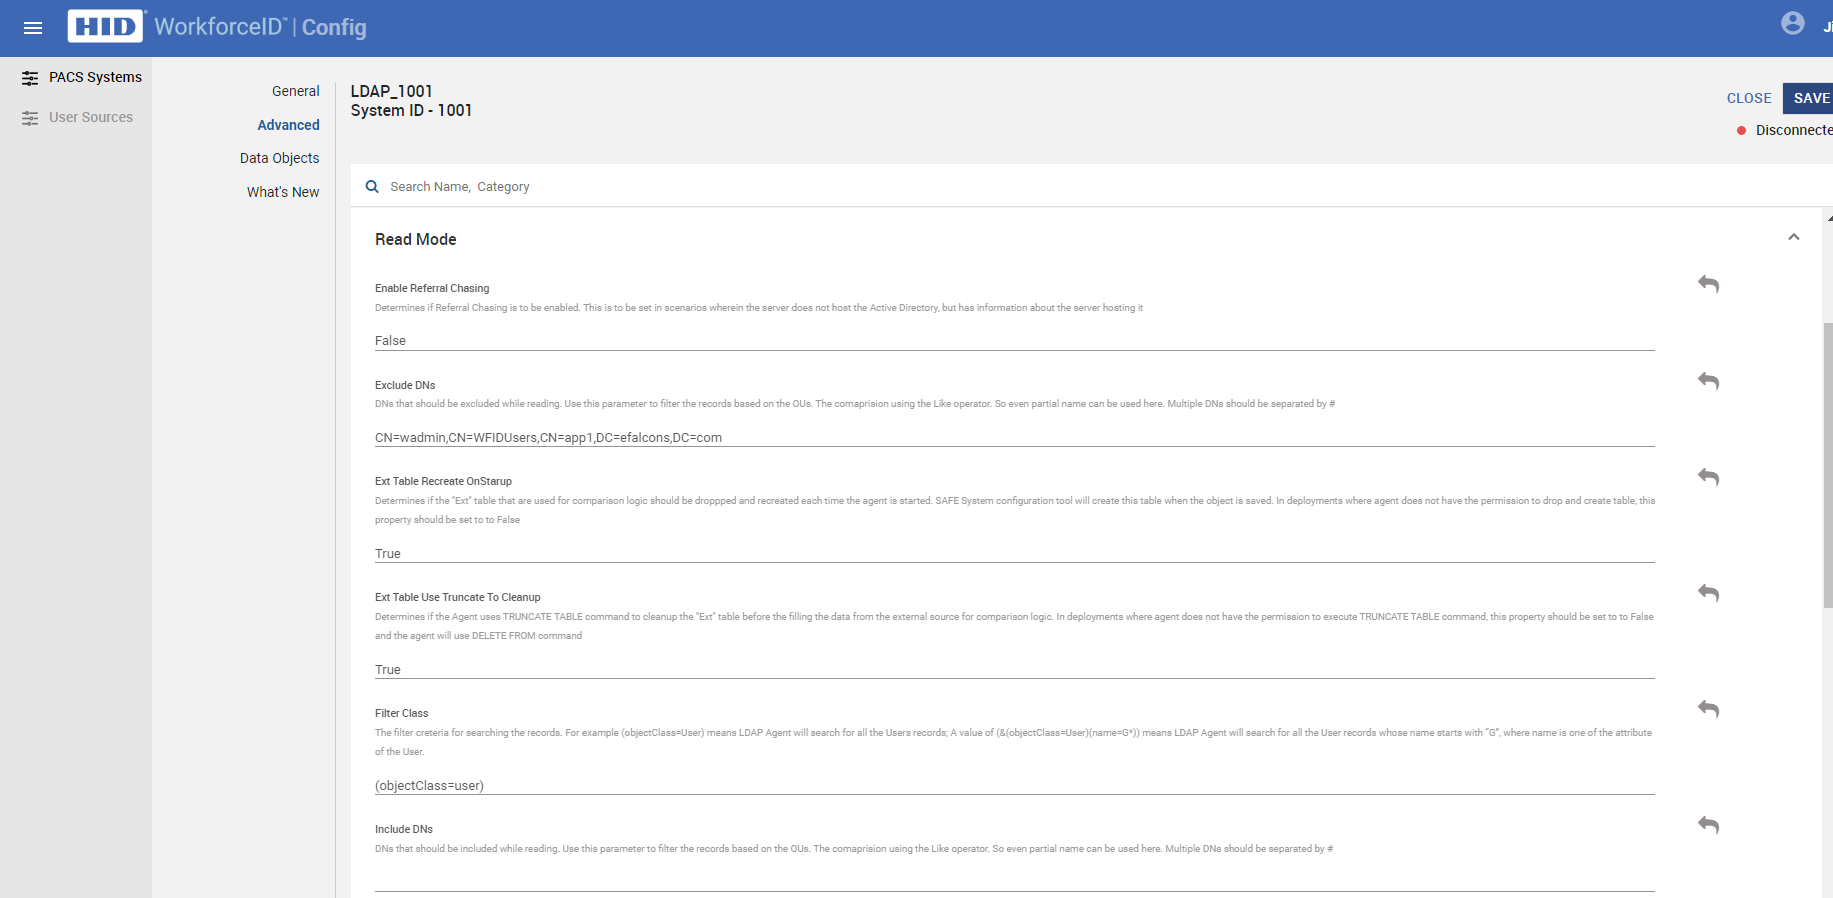Click the empty Include DNs field

1014,881
